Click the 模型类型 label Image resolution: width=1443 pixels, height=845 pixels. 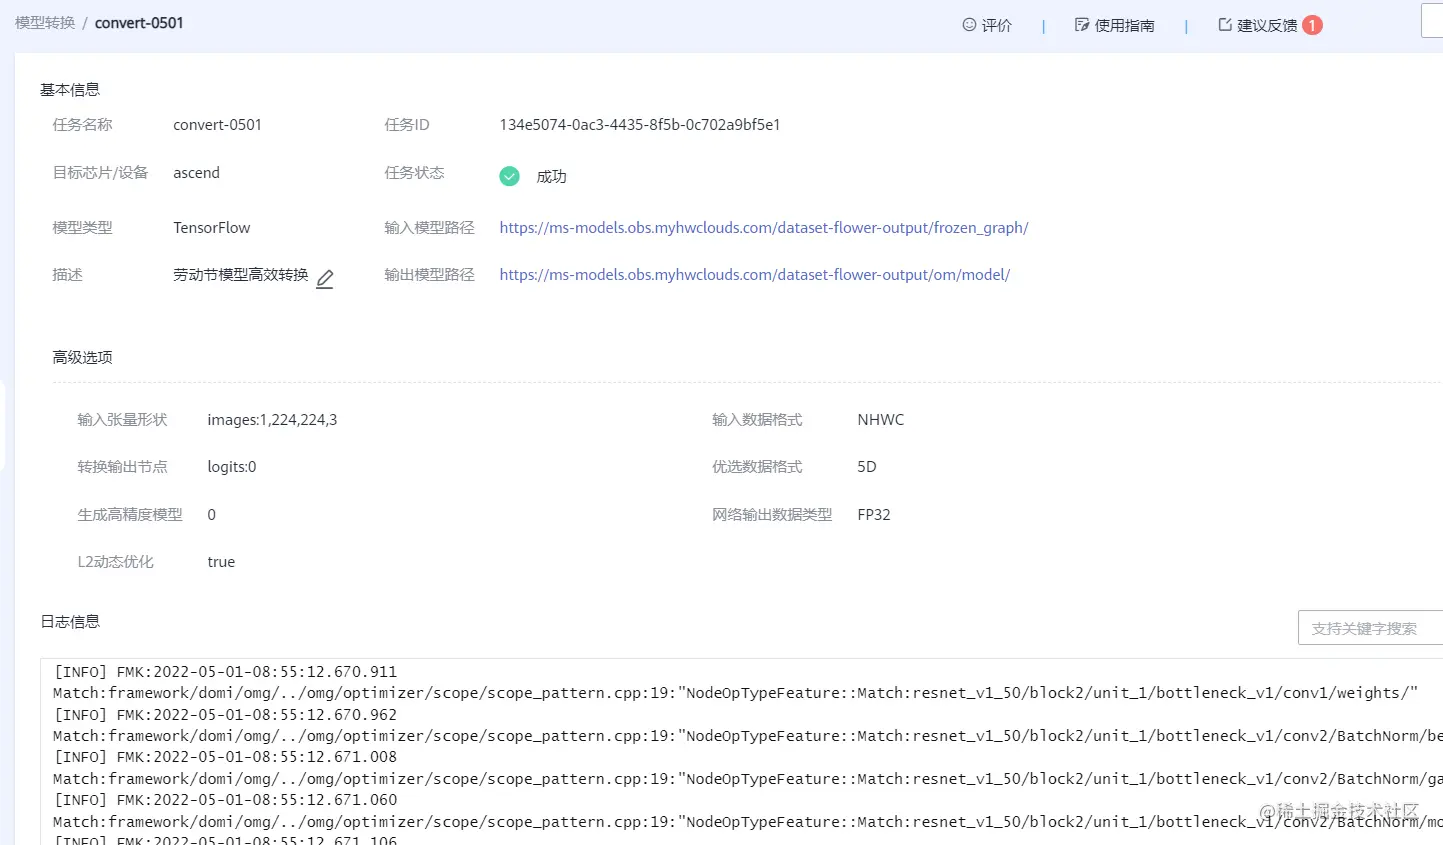[x=82, y=228]
